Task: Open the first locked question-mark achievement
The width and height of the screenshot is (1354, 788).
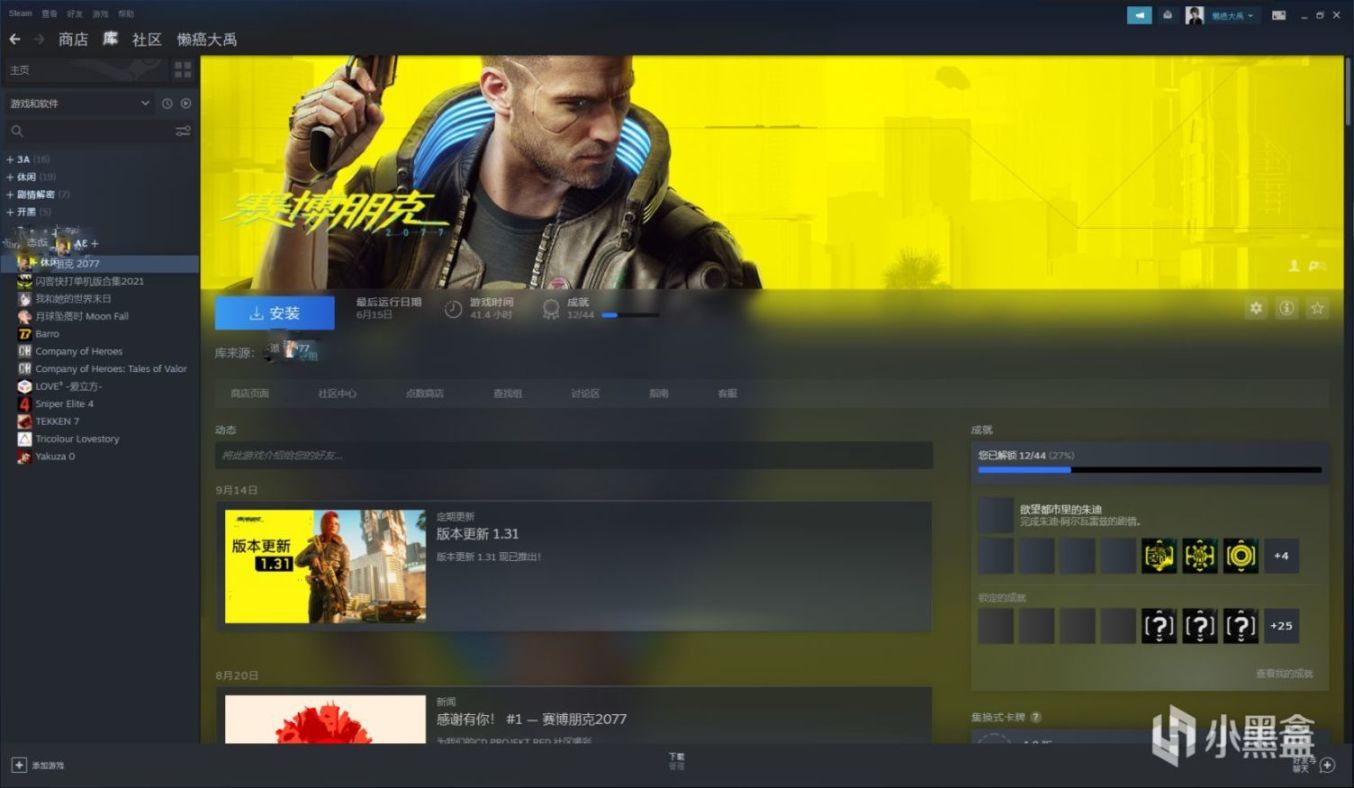Action: 1159,626
